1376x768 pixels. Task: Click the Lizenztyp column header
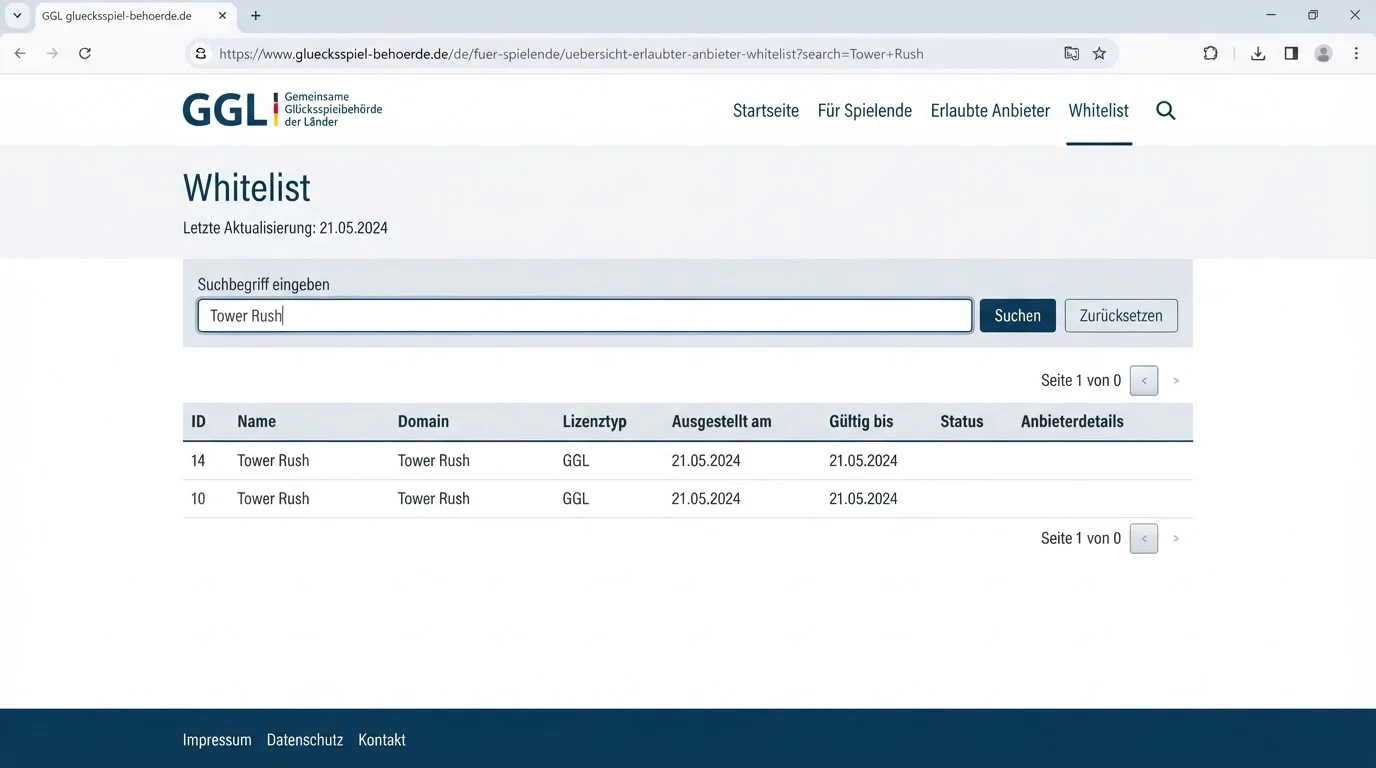pyautogui.click(x=595, y=422)
